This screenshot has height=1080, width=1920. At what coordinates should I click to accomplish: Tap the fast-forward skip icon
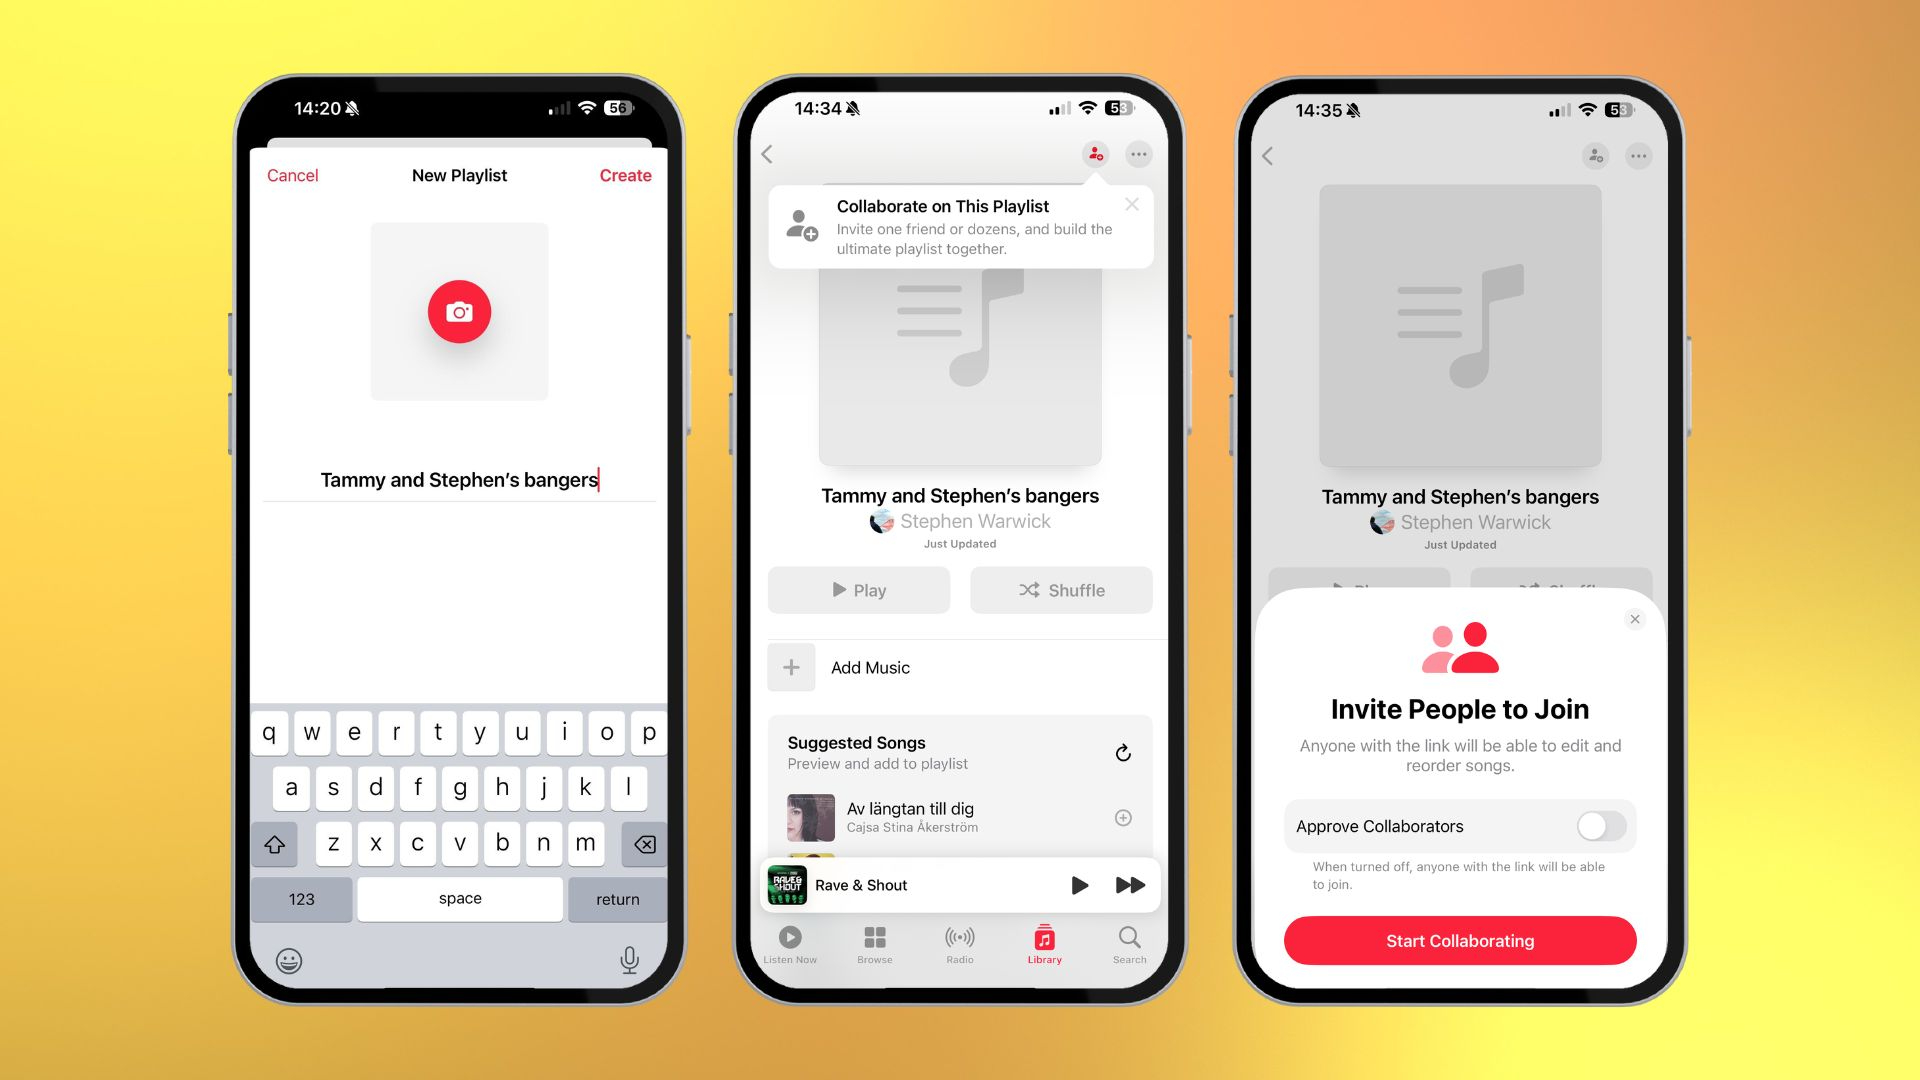tap(1130, 885)
